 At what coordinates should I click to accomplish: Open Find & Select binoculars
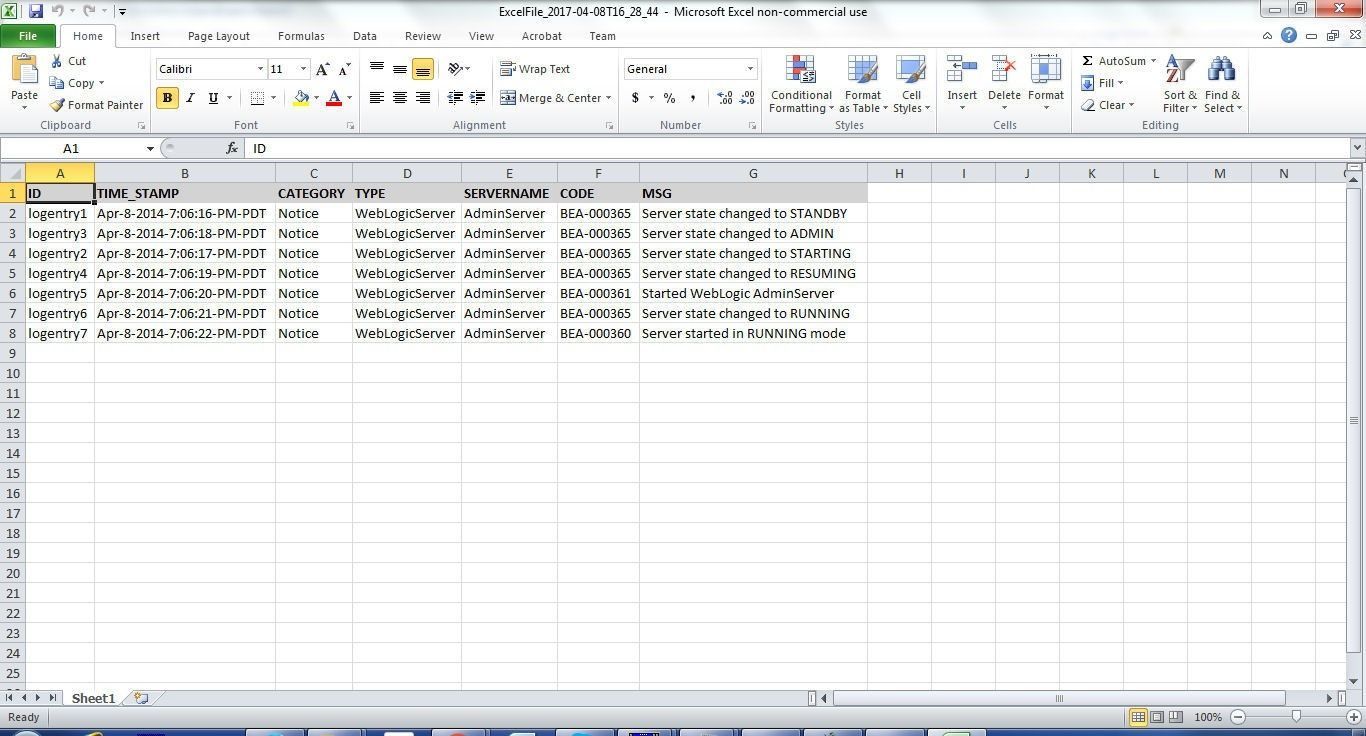pyautogui.click(x=1222, y=85)
